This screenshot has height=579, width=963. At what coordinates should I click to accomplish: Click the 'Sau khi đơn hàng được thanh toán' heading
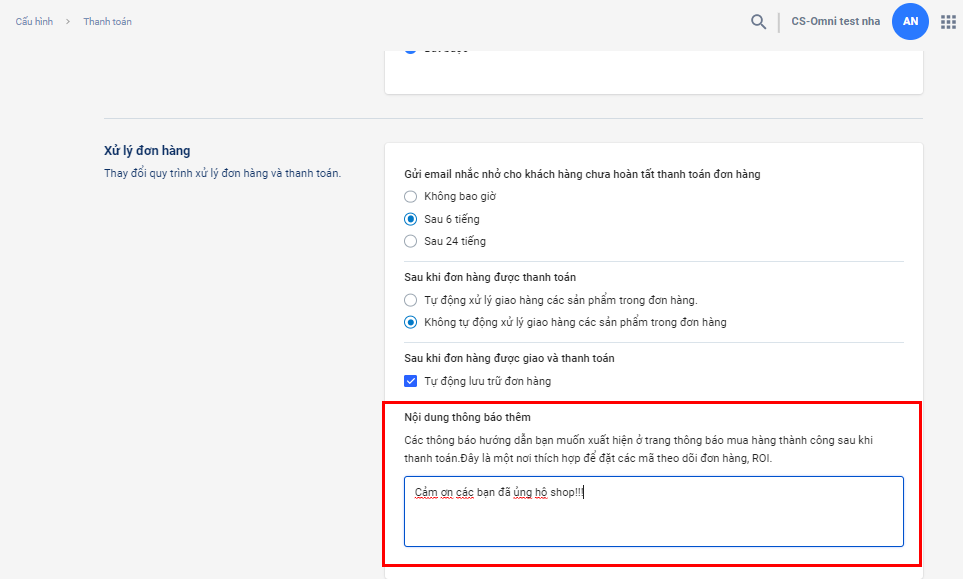coord(489,277)
